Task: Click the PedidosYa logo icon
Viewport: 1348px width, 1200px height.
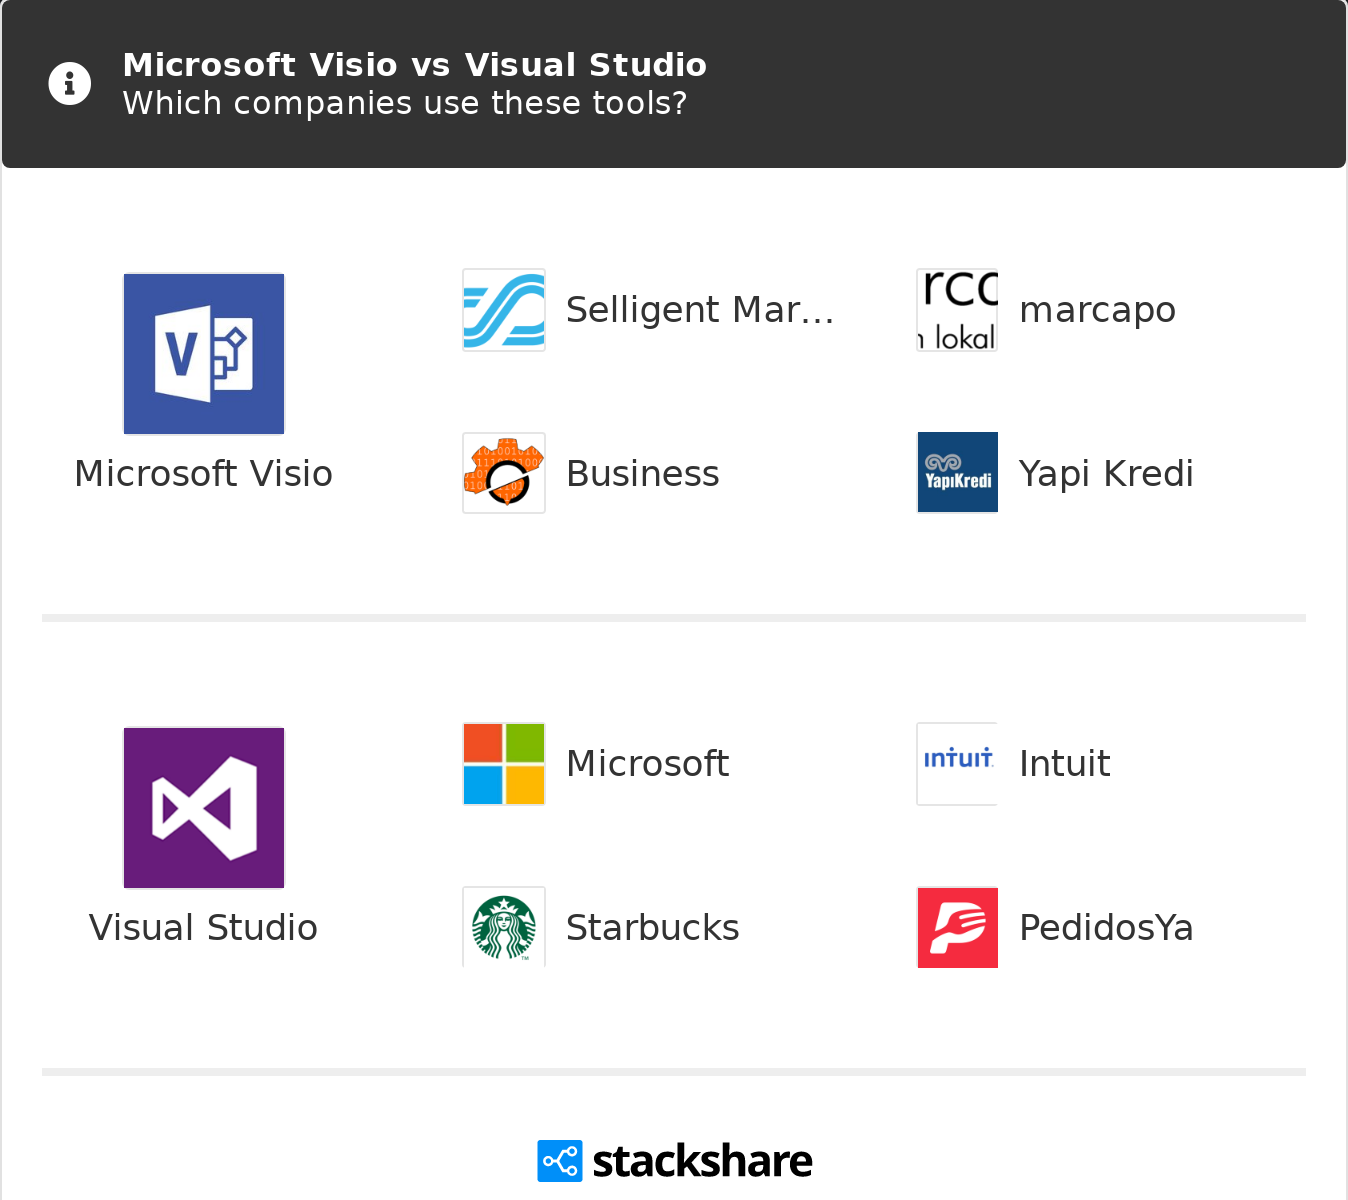Action: [x=957, y=927]
